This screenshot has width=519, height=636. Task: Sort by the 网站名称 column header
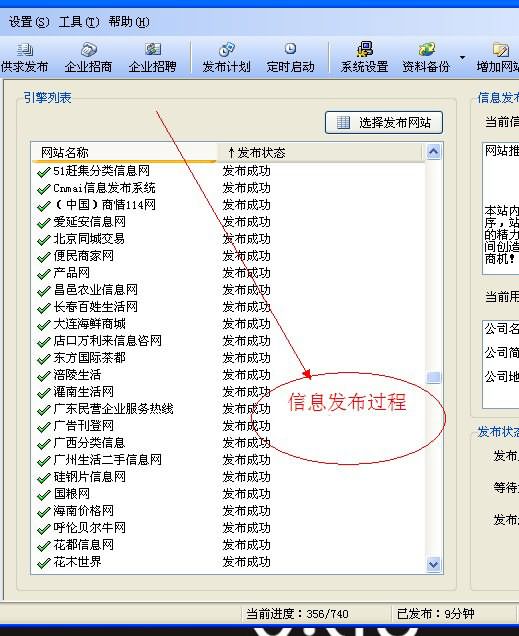click(x=124, y=153)
